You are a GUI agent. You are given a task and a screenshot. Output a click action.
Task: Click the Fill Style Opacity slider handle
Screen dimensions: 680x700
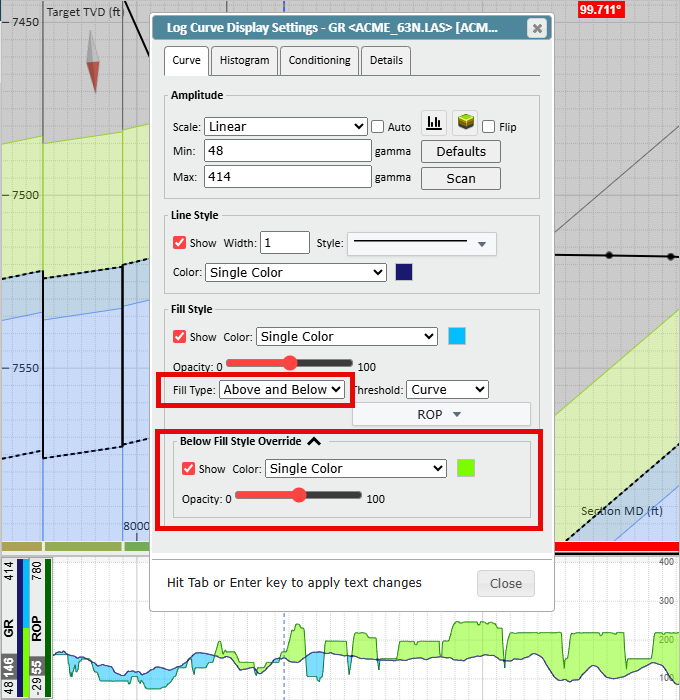(290, 363)
